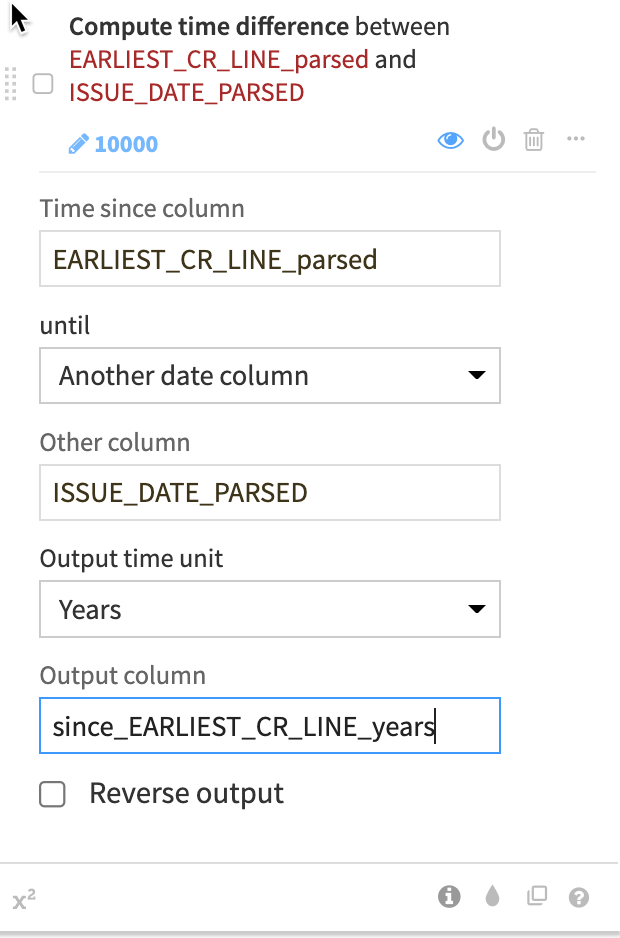Check the step selection checkbox
This screenshot has height=938, width=620.
43,84
